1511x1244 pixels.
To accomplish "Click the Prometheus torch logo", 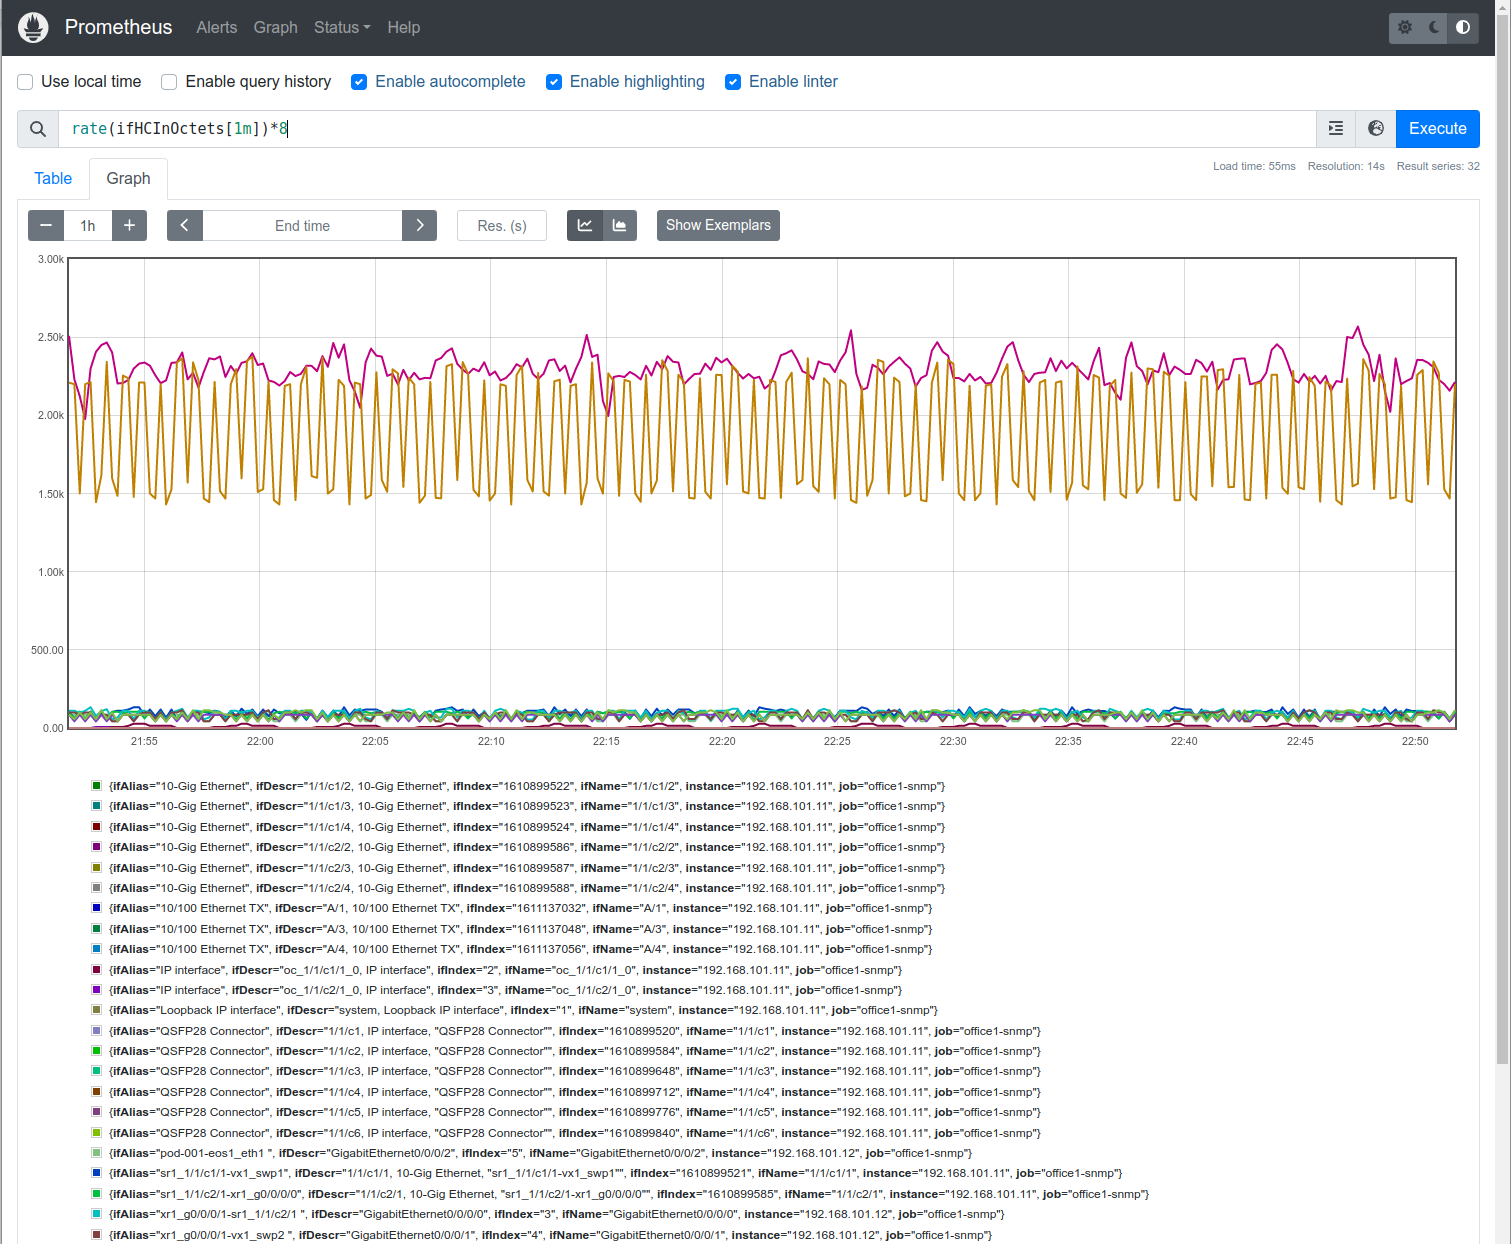I will [x=32, y=27].
